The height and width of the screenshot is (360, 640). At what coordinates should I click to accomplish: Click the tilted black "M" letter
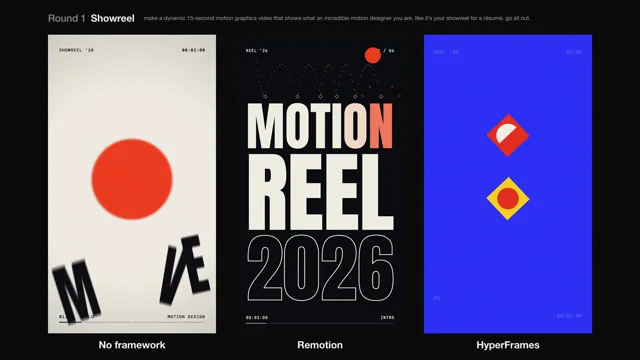[x=77, y=291]
